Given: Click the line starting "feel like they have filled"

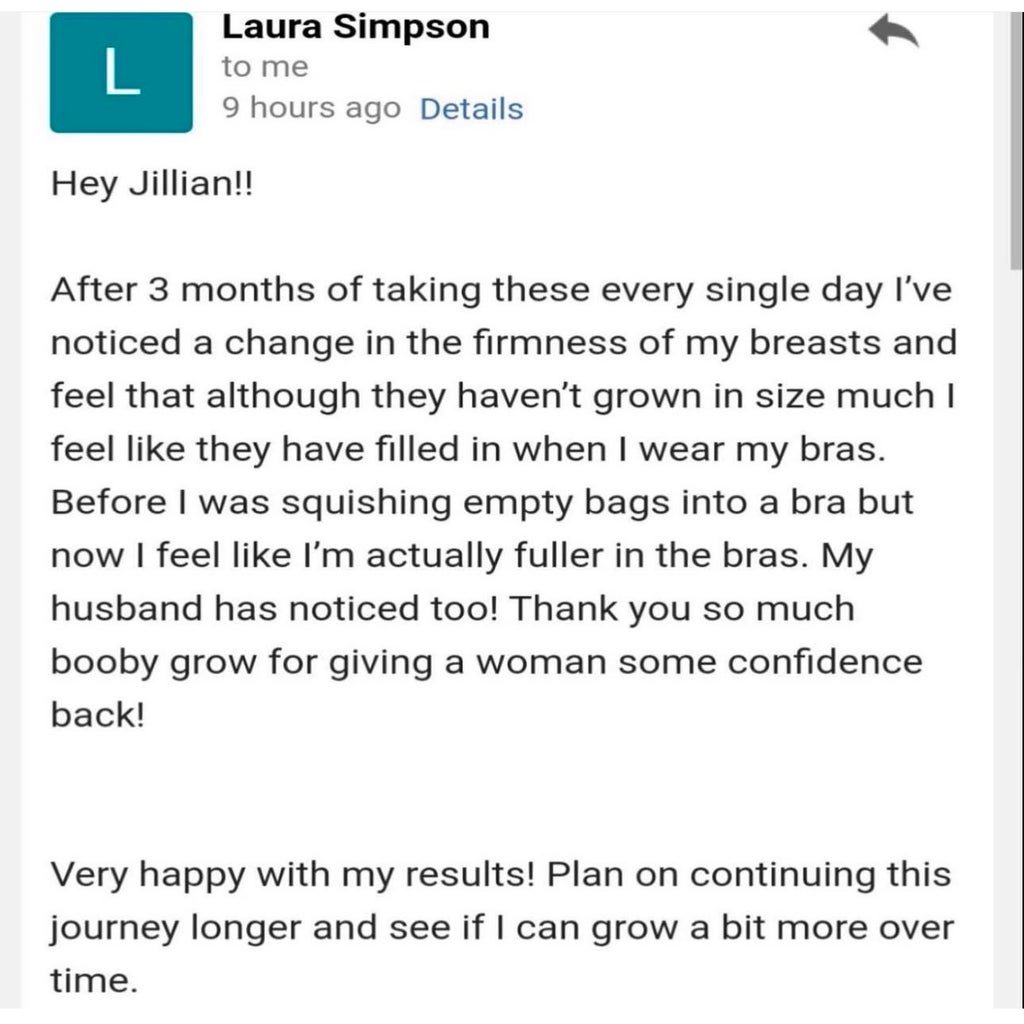Looking at the screenshot, I should [468, 449].
